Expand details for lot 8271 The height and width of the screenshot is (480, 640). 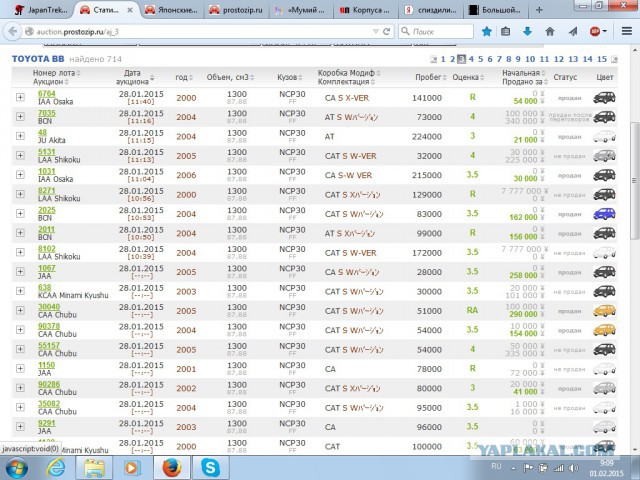[x=20, y=194]
